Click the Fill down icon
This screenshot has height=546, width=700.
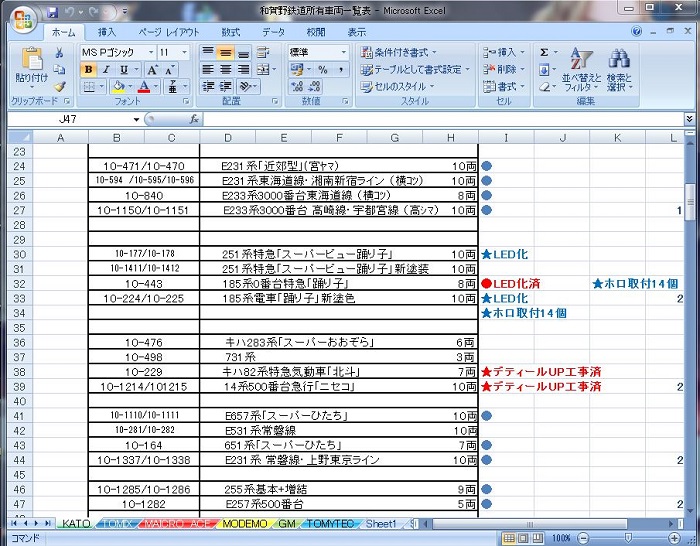click(544, 70)
